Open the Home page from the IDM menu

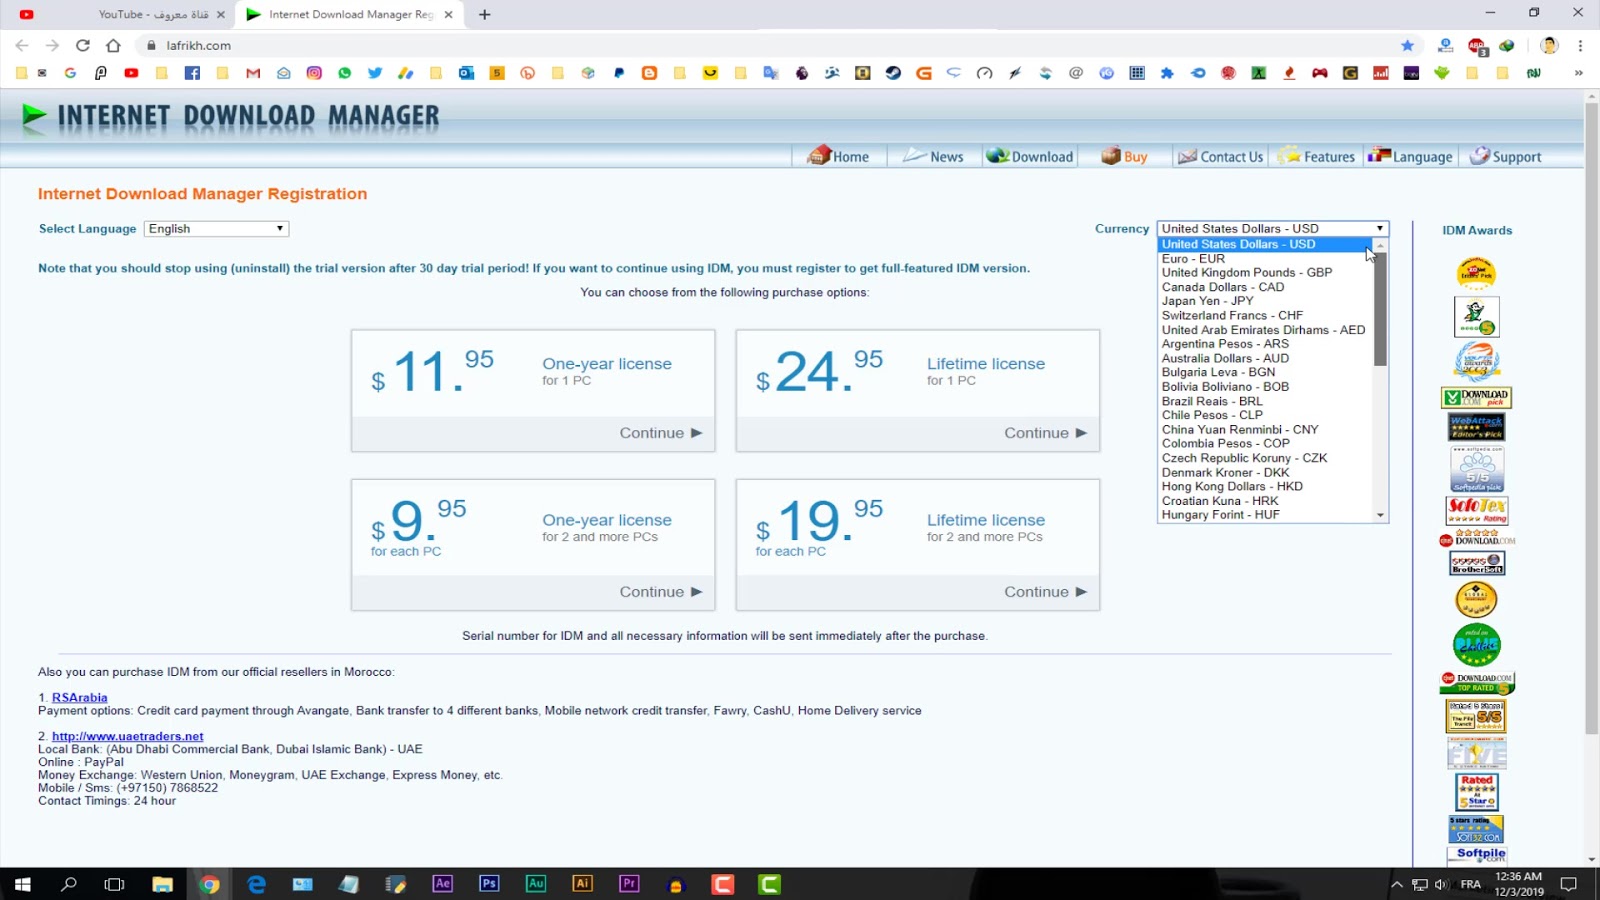[x=838, y=156]
